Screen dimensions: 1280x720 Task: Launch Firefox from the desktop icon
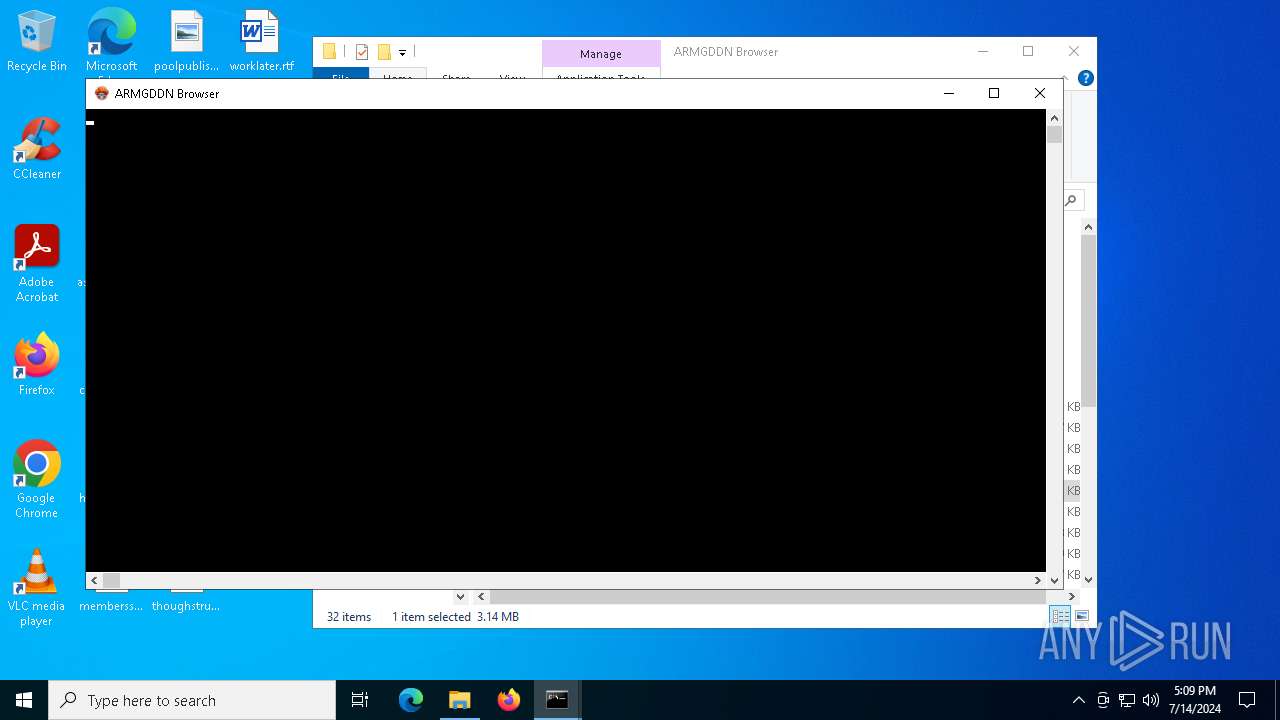point(37,365)
